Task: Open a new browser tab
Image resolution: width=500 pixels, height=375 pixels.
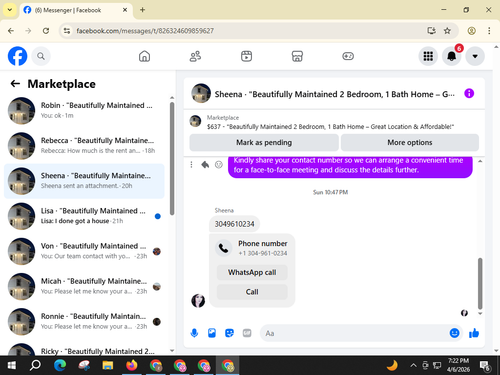Action: pos(142,10)
